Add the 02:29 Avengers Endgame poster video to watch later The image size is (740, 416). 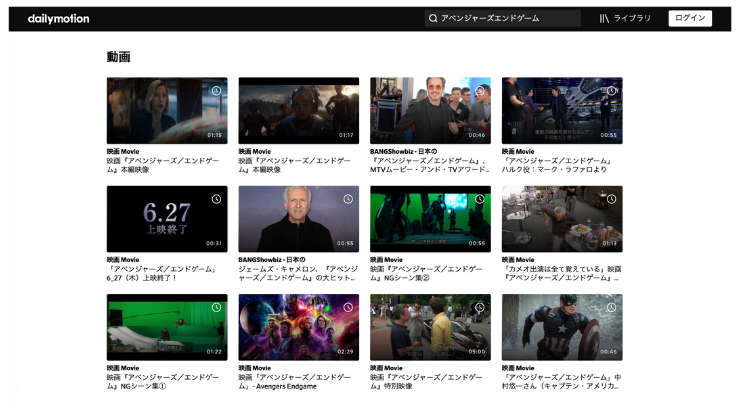coord(348,307)
